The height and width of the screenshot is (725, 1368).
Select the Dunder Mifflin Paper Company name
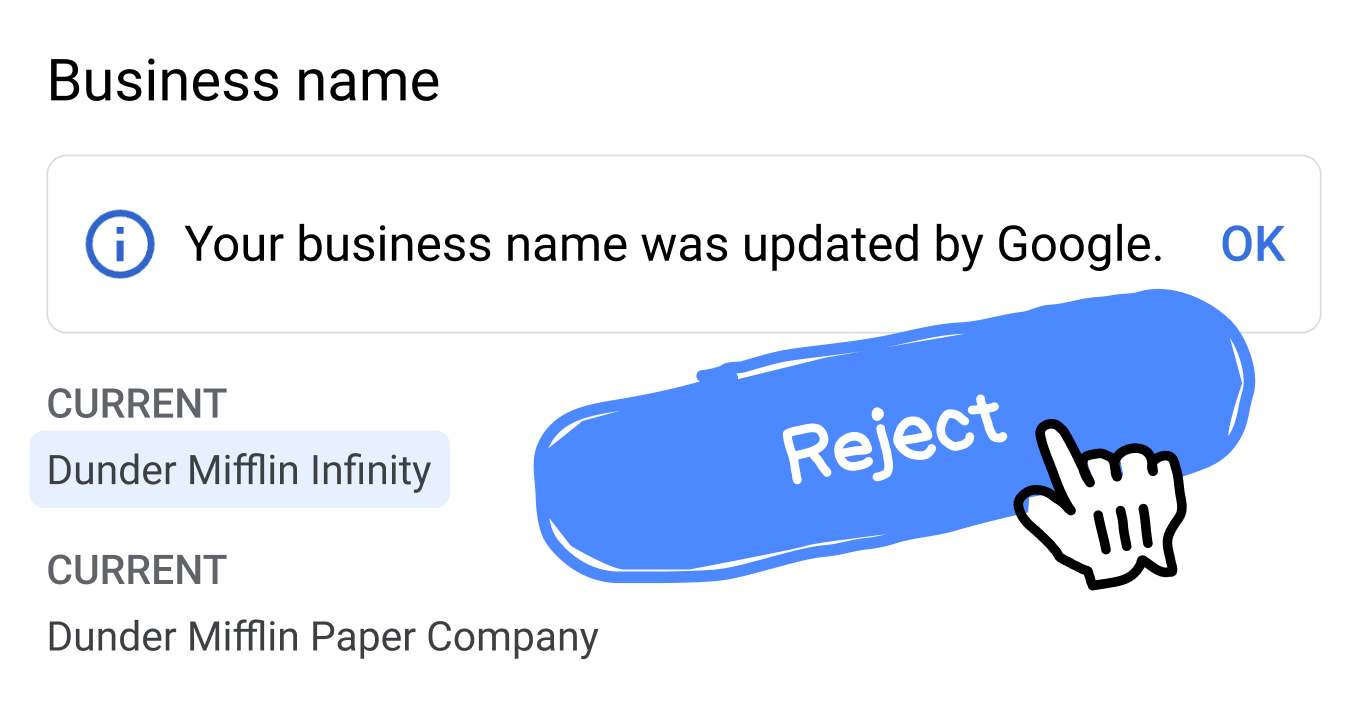(x=322, y=636)
